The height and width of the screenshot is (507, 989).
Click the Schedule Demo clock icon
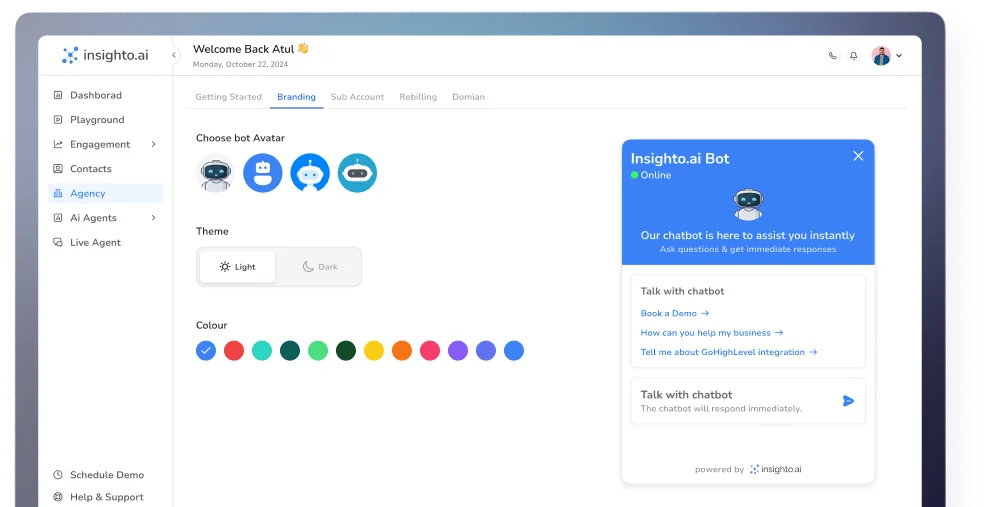[x=58, y=475]
